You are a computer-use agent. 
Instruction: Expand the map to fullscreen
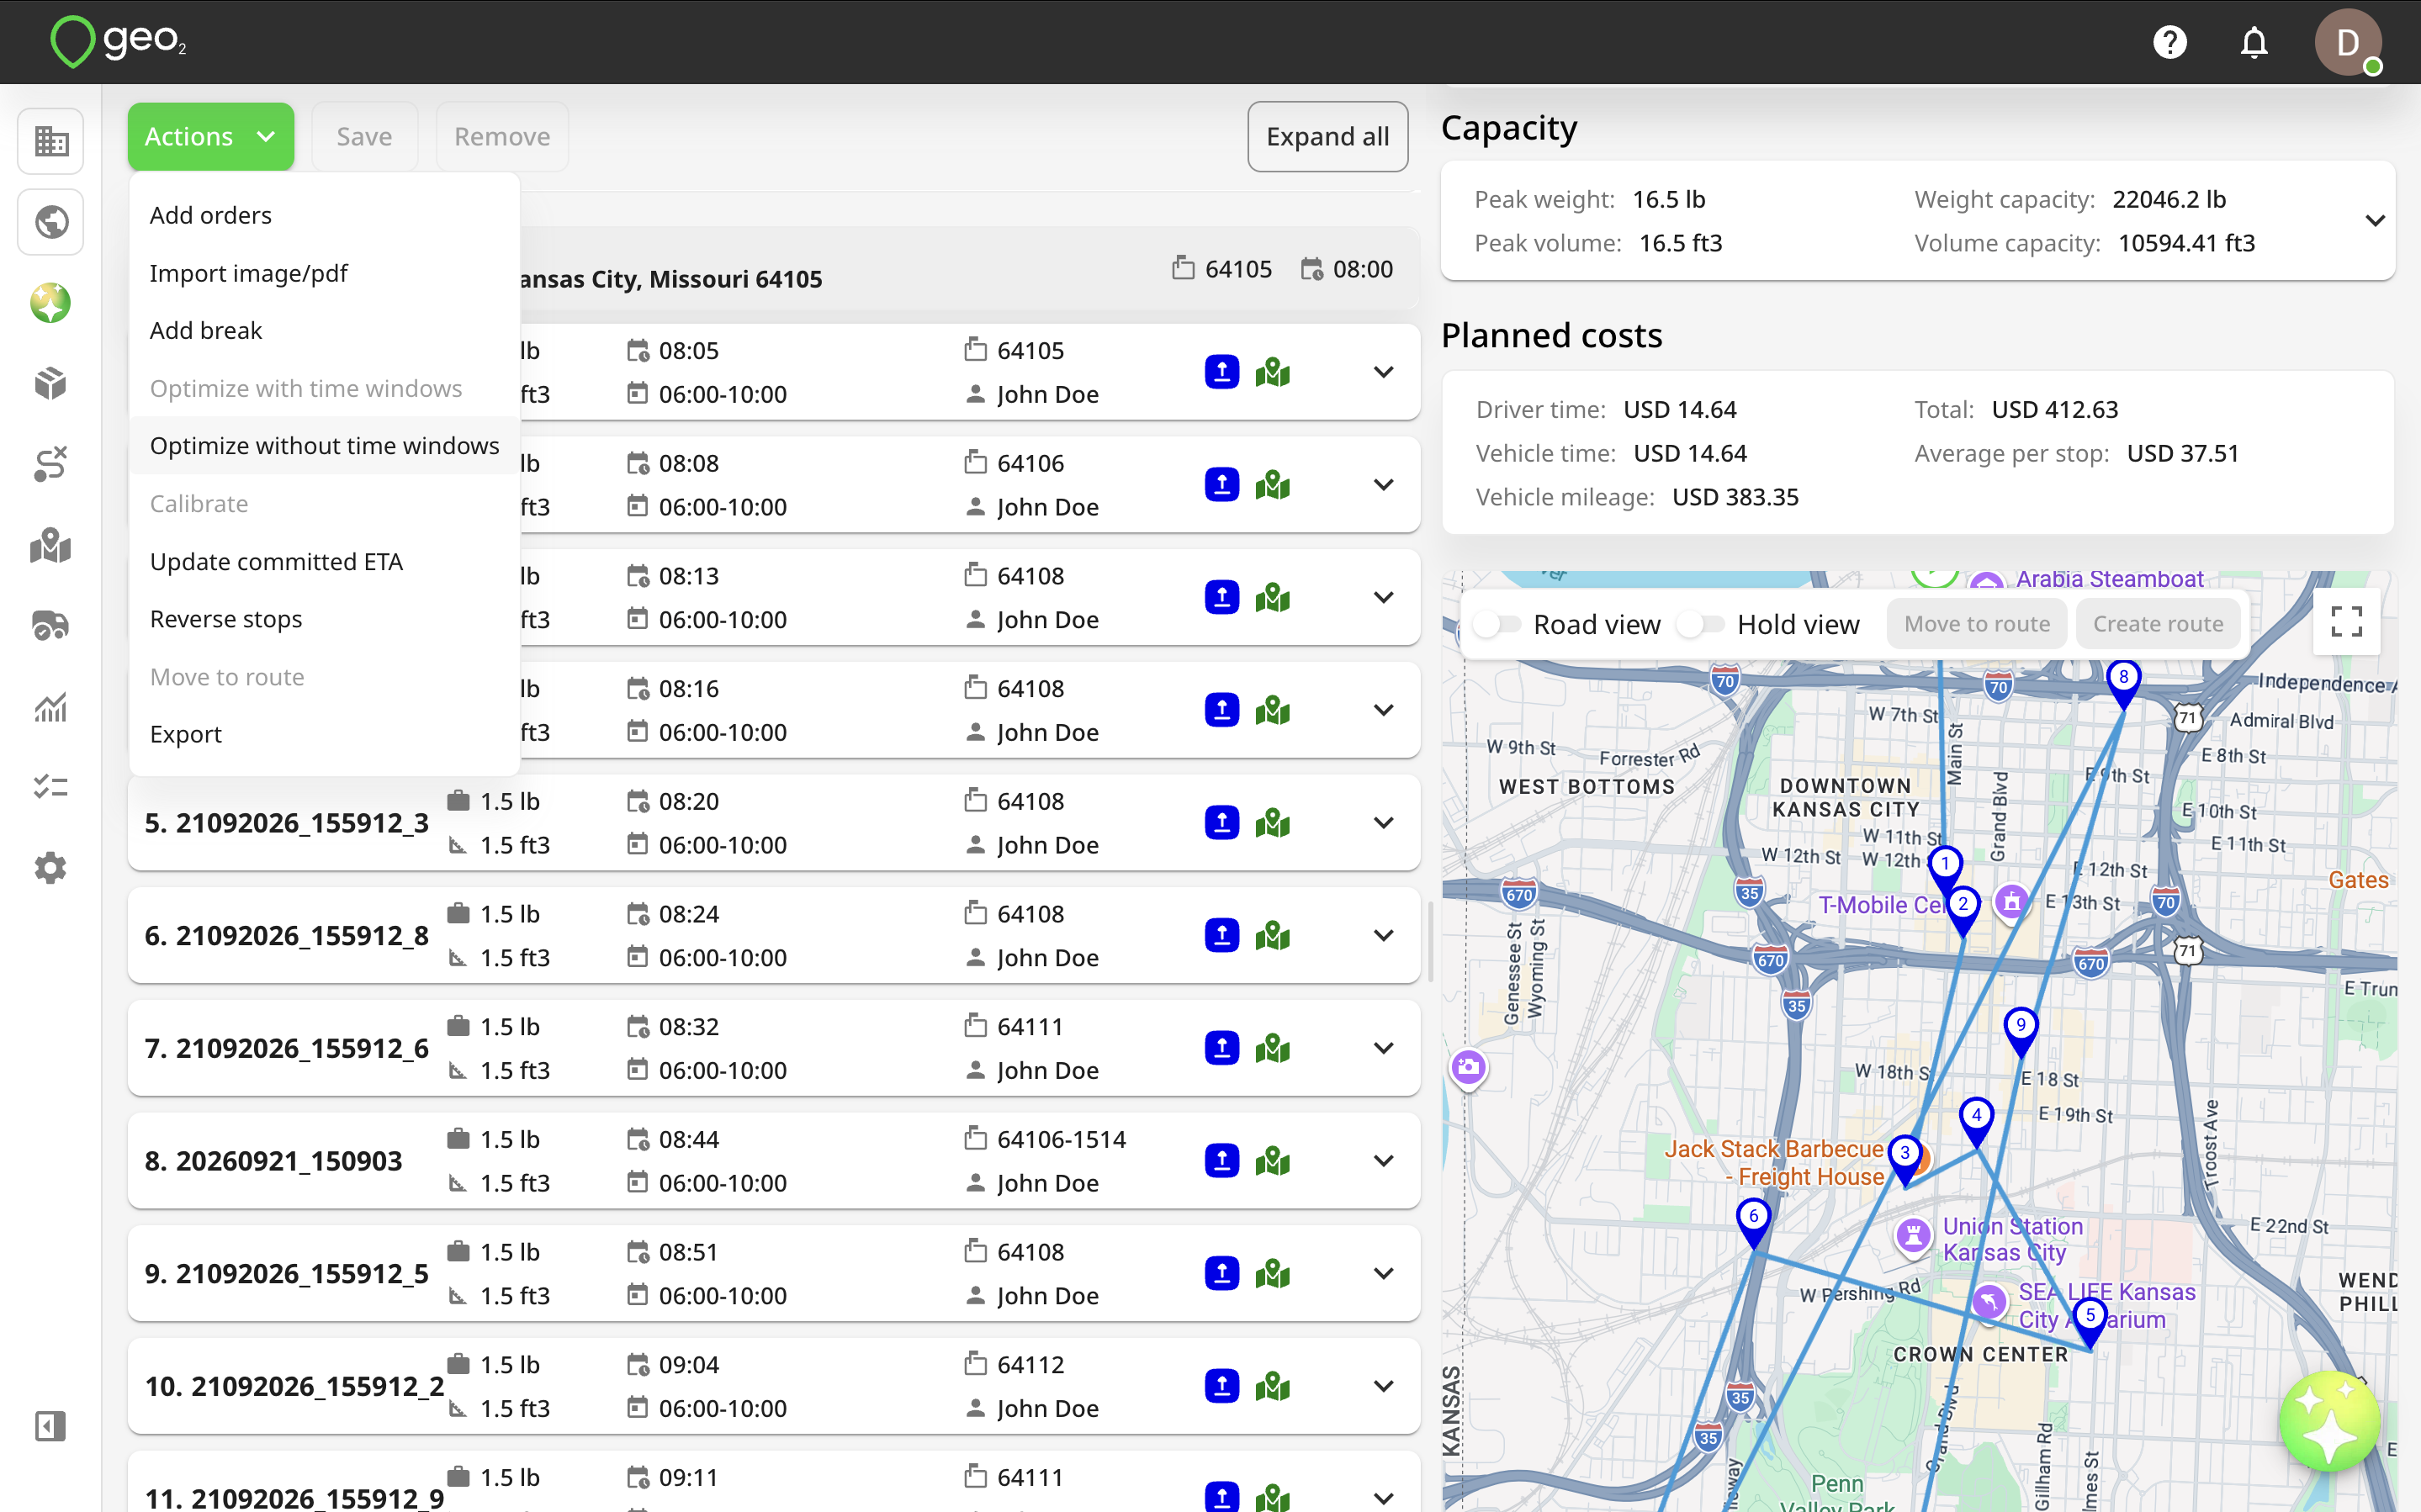pos(2346,622)
